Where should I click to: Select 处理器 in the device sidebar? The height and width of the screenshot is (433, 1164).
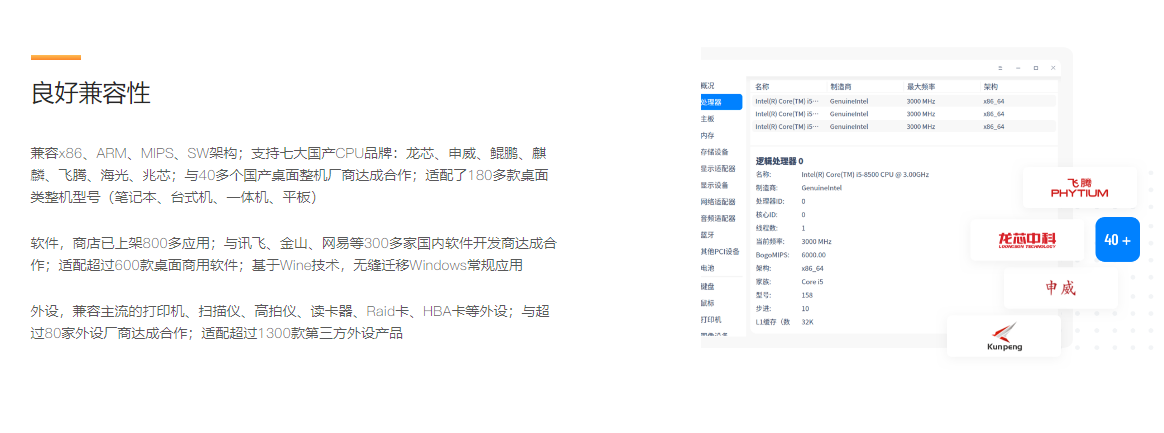[718, 102]
